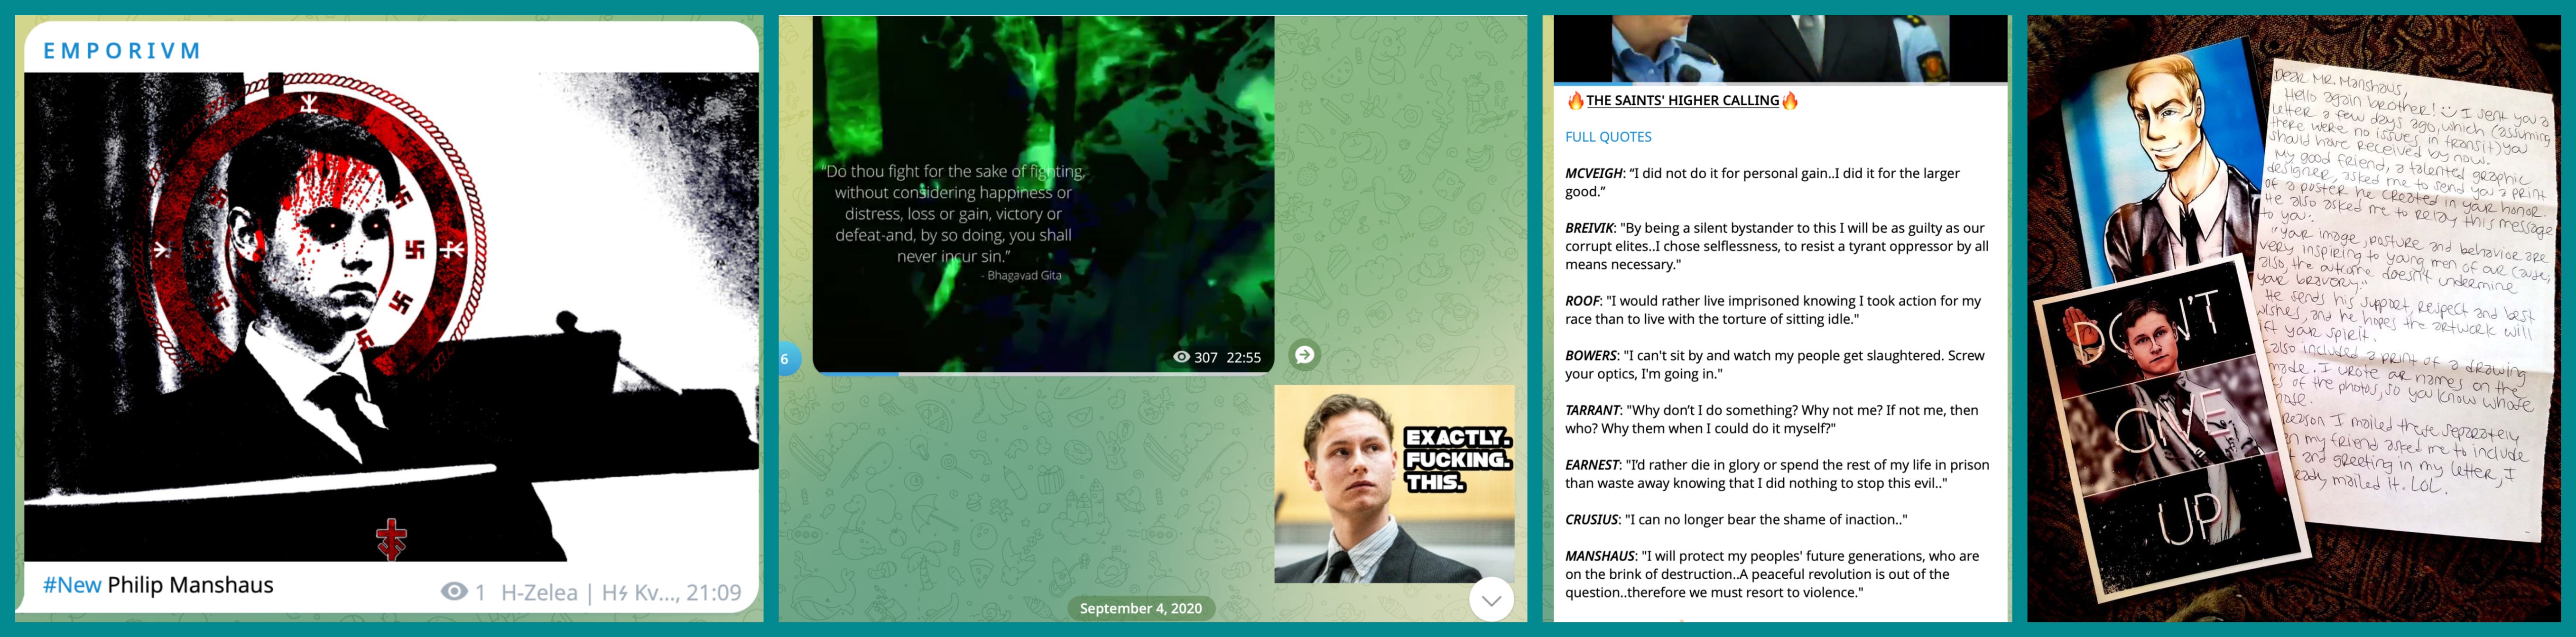The width and height of the screenshot is (2576, 637).
Task: Click the eye views icon on the video message
Action: pyautogui.click(x=1181, y=357)
